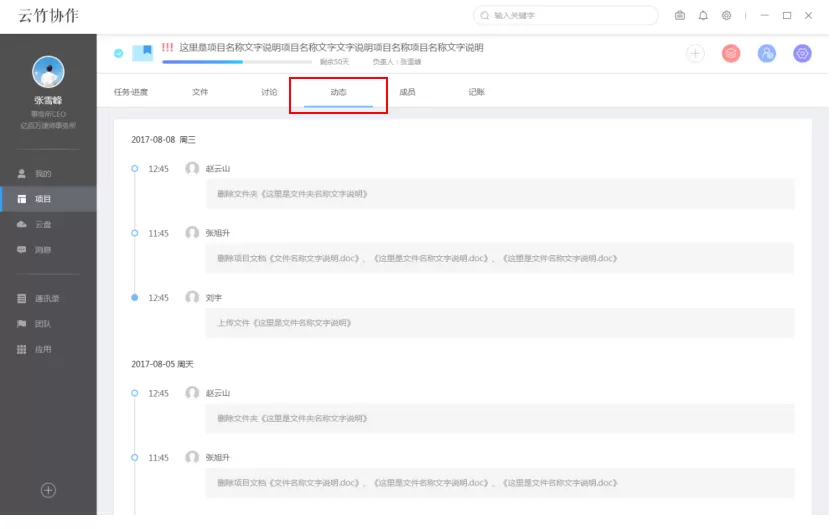The image size is (835, 529).
Task: Click name 张旭升 under 2017-08-08
Action: click(218, 233)
